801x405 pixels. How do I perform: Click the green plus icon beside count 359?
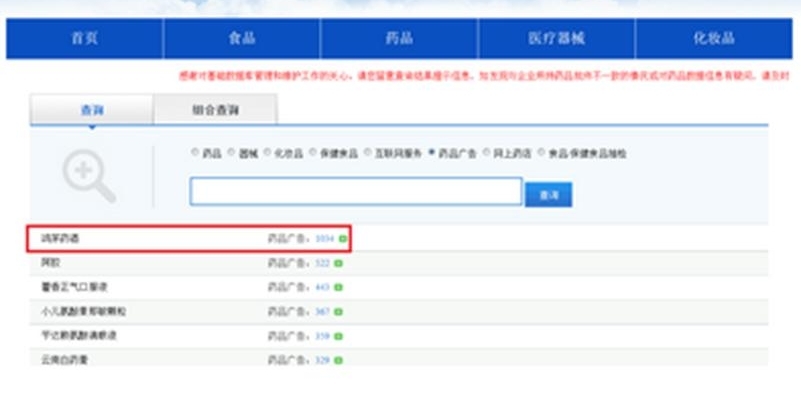click(x=338, y=336)
